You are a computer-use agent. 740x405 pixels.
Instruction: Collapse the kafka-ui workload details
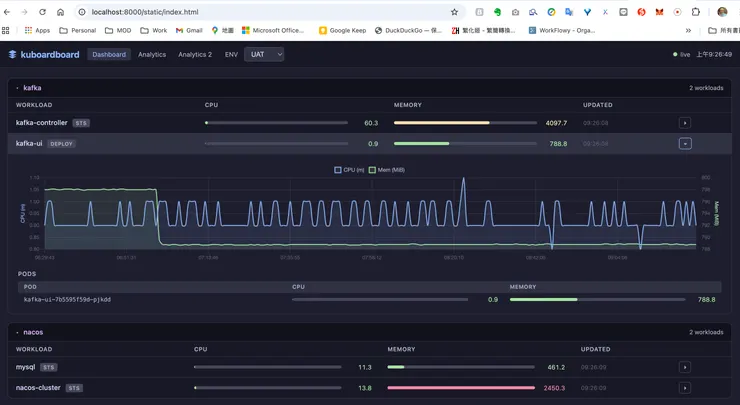coord(685,144)
